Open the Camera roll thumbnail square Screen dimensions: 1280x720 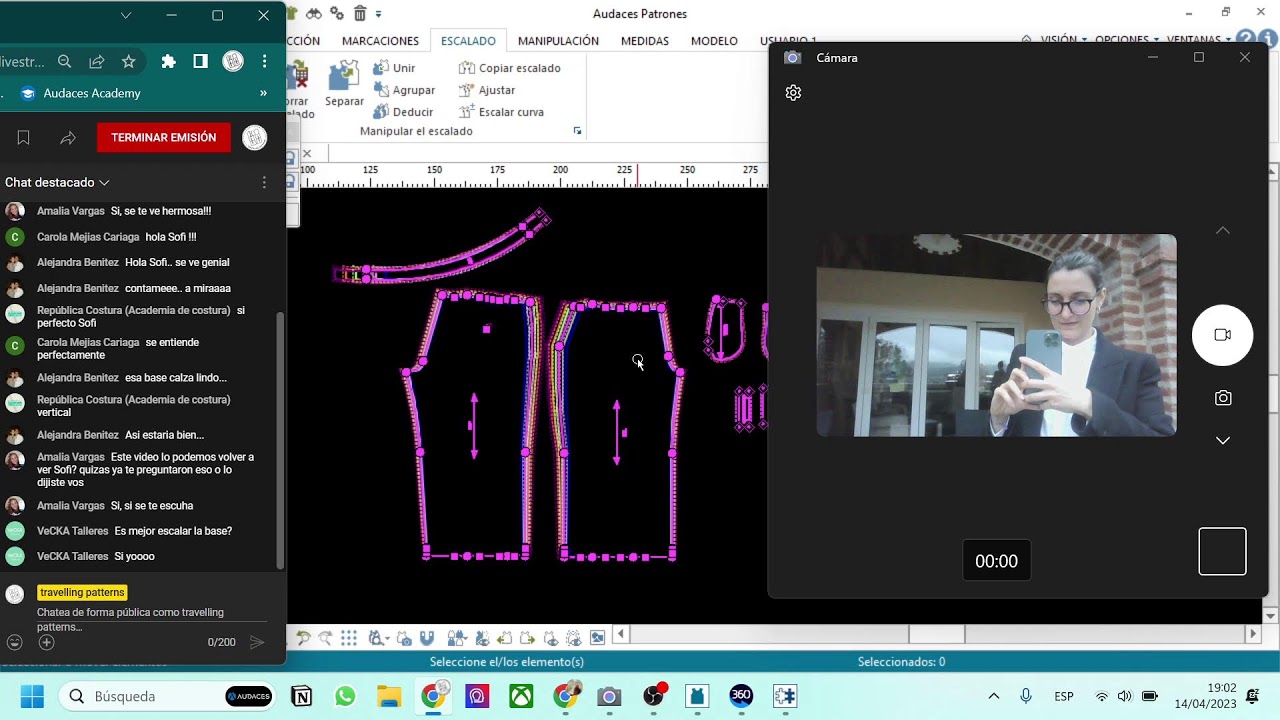click(x=1222, y=551)
